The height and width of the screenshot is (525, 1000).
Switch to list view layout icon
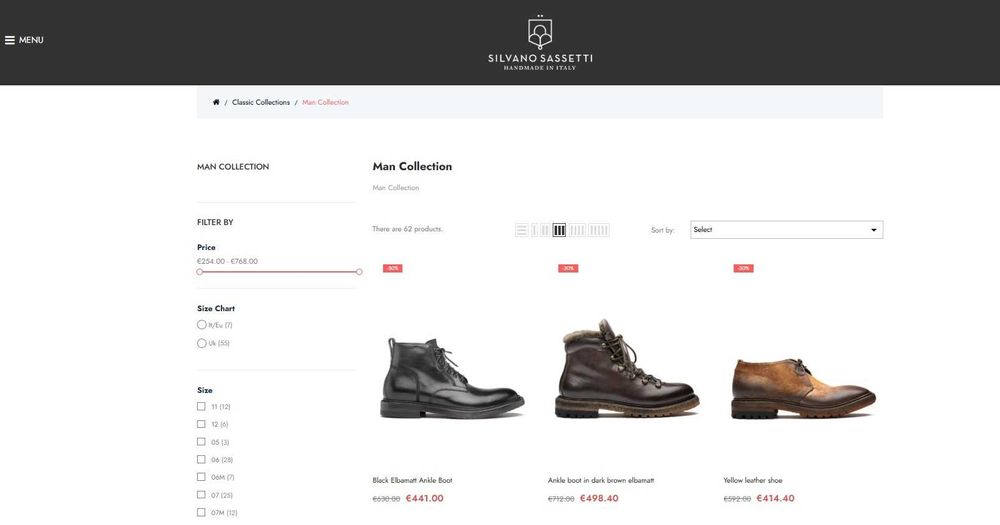pos(522,230)
